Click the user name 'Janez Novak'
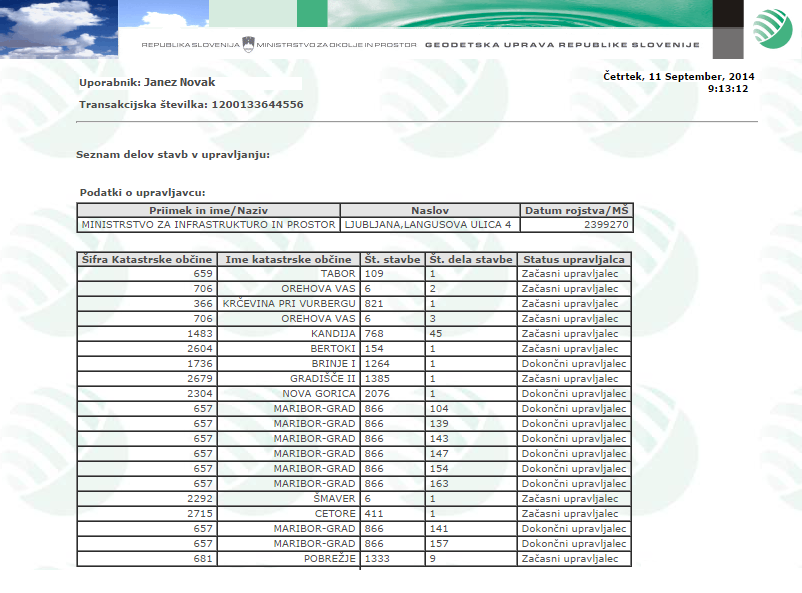Viewport: 802px width, 593px height. pos(180,82)
